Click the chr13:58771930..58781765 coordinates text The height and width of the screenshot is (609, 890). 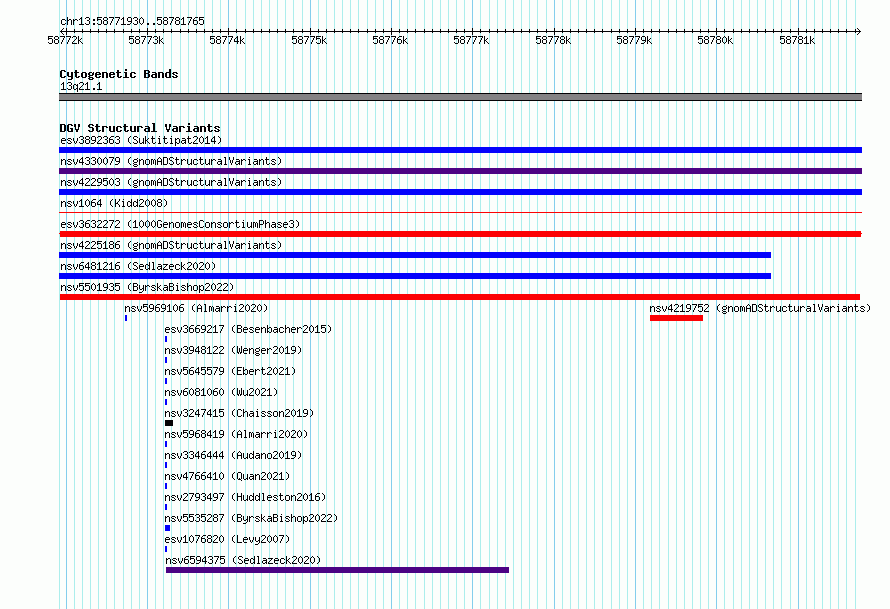click(132, 21)
